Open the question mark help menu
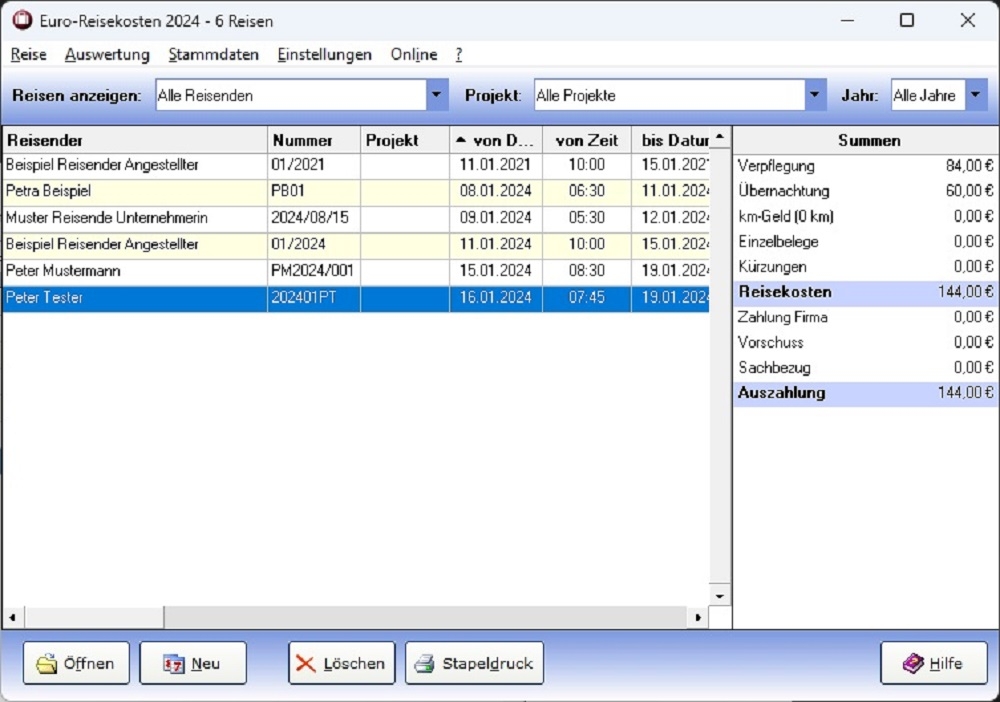 click(459, 55)
